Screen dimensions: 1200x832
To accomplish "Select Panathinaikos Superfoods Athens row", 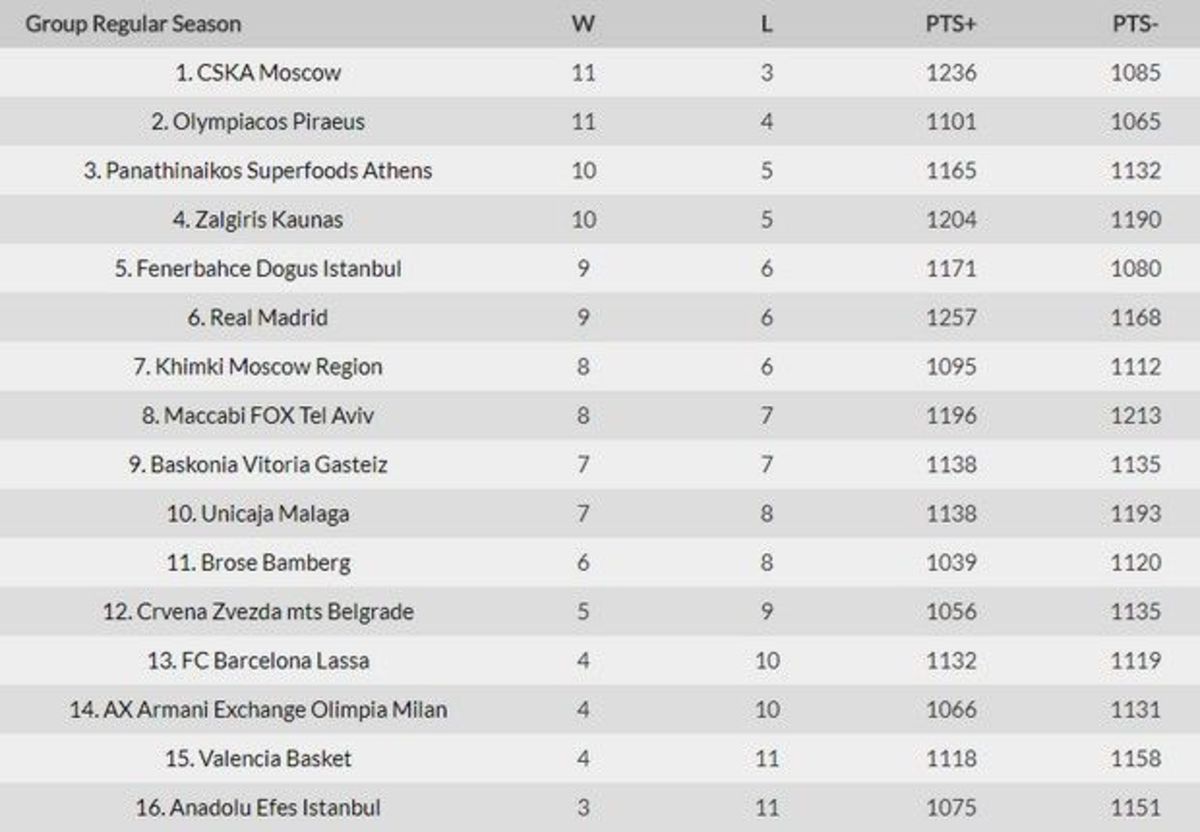I will click(x=600, y=171).
